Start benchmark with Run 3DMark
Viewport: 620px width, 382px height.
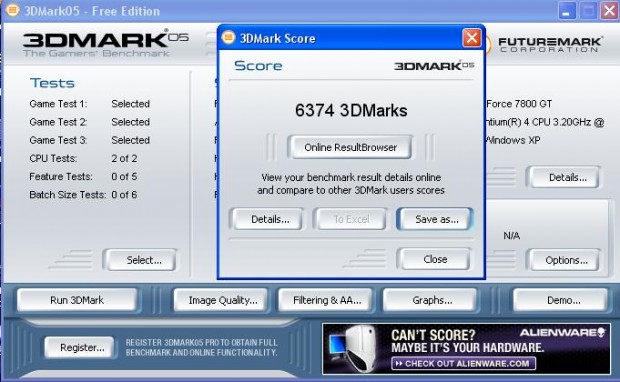(77, 300)
